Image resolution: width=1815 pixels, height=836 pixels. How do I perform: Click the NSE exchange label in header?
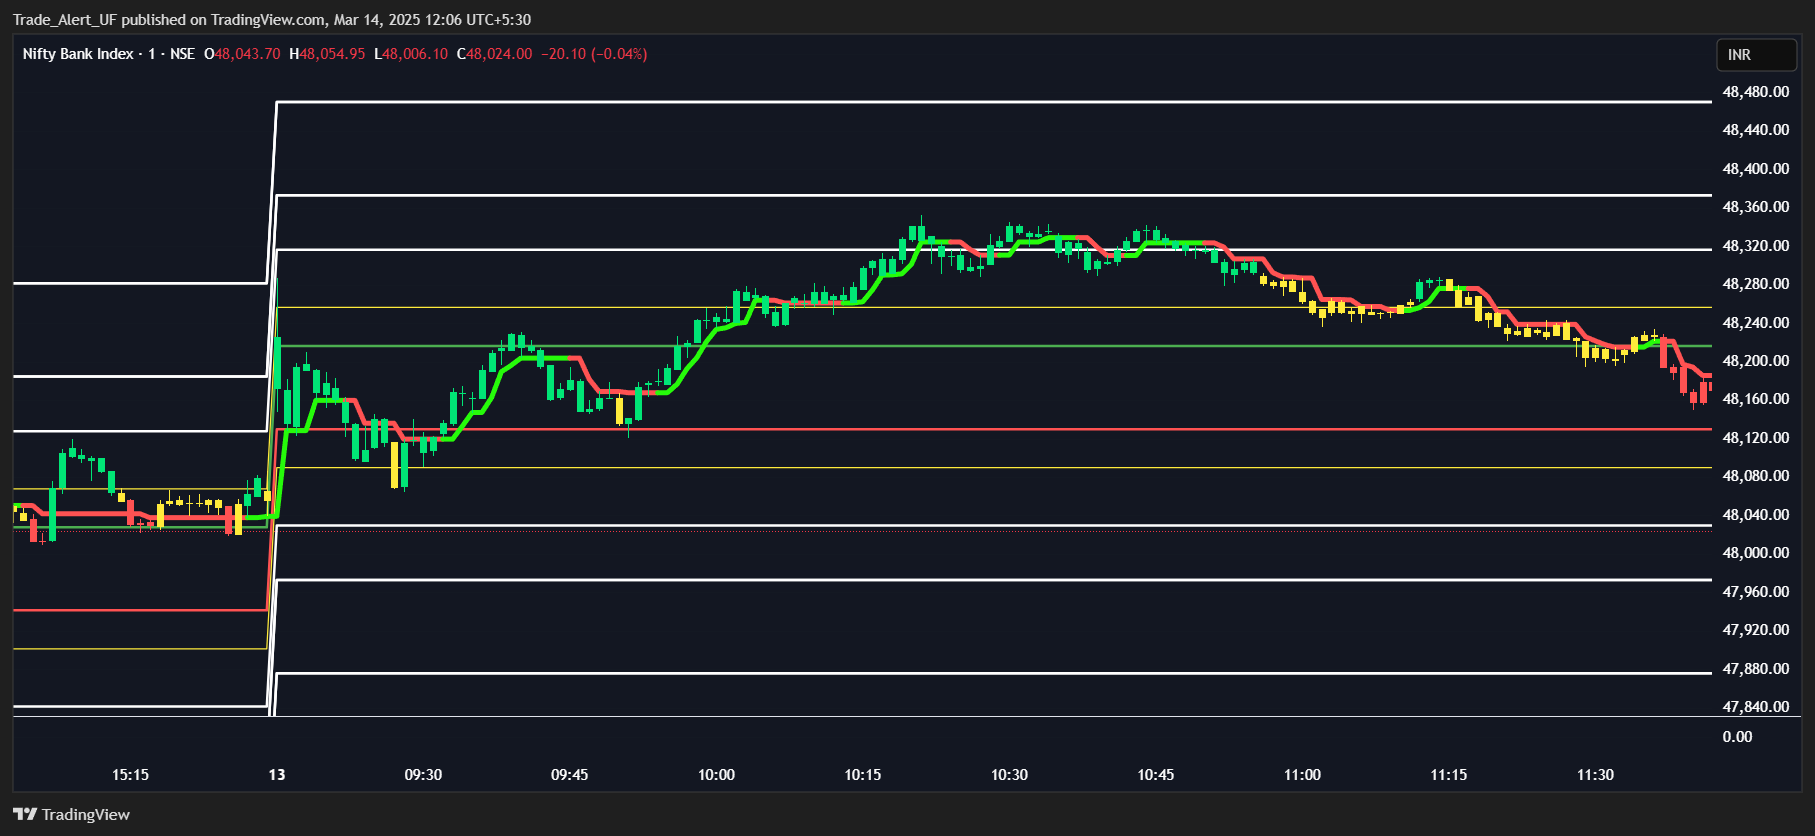click(x=182, y=54)
